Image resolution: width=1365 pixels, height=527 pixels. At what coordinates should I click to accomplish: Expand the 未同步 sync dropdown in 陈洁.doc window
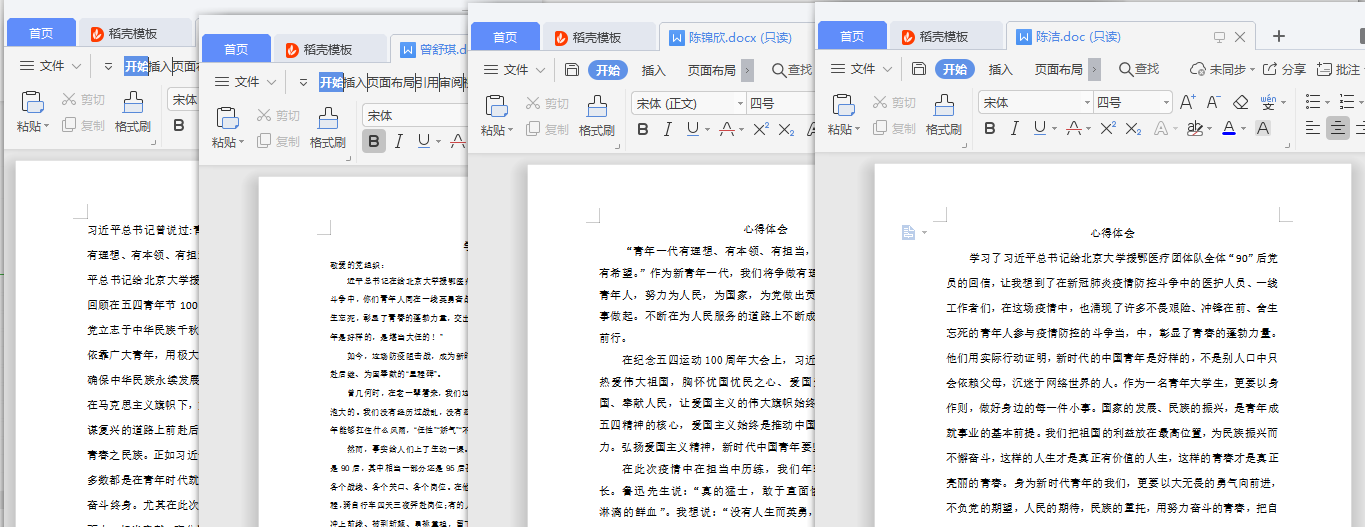click(1253, 70)
